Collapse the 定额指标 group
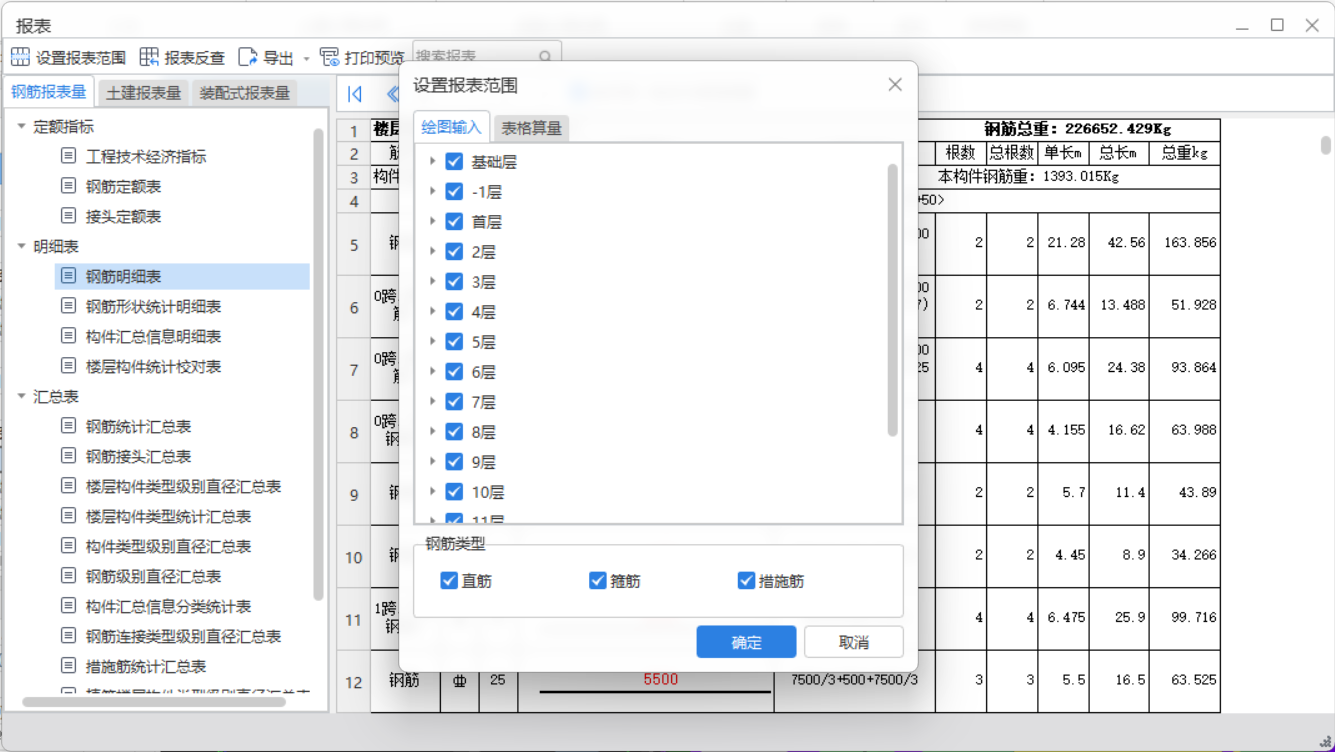This screenshot has width=1335, height=752. [21, 126]
